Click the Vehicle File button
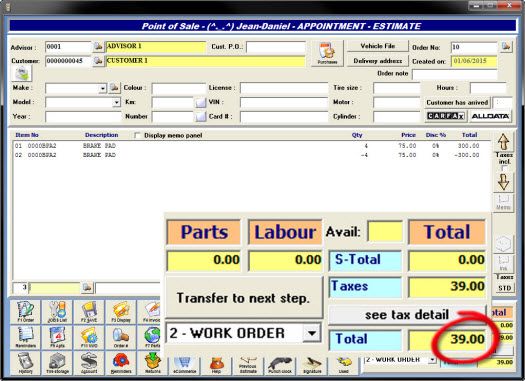The width and height of the screenshot is (525, 381). click(378, 46)
